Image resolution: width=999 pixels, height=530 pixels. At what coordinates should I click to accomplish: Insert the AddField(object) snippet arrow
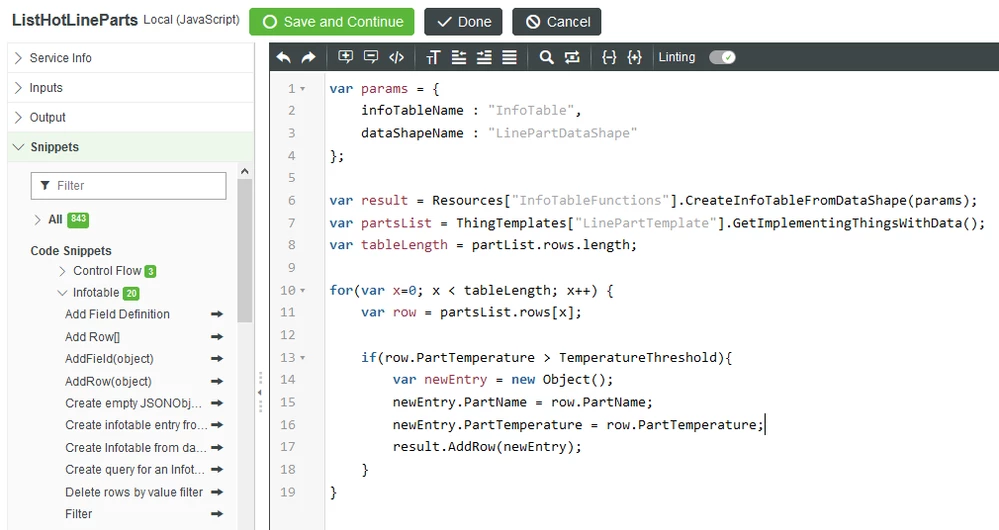[217, 359]
